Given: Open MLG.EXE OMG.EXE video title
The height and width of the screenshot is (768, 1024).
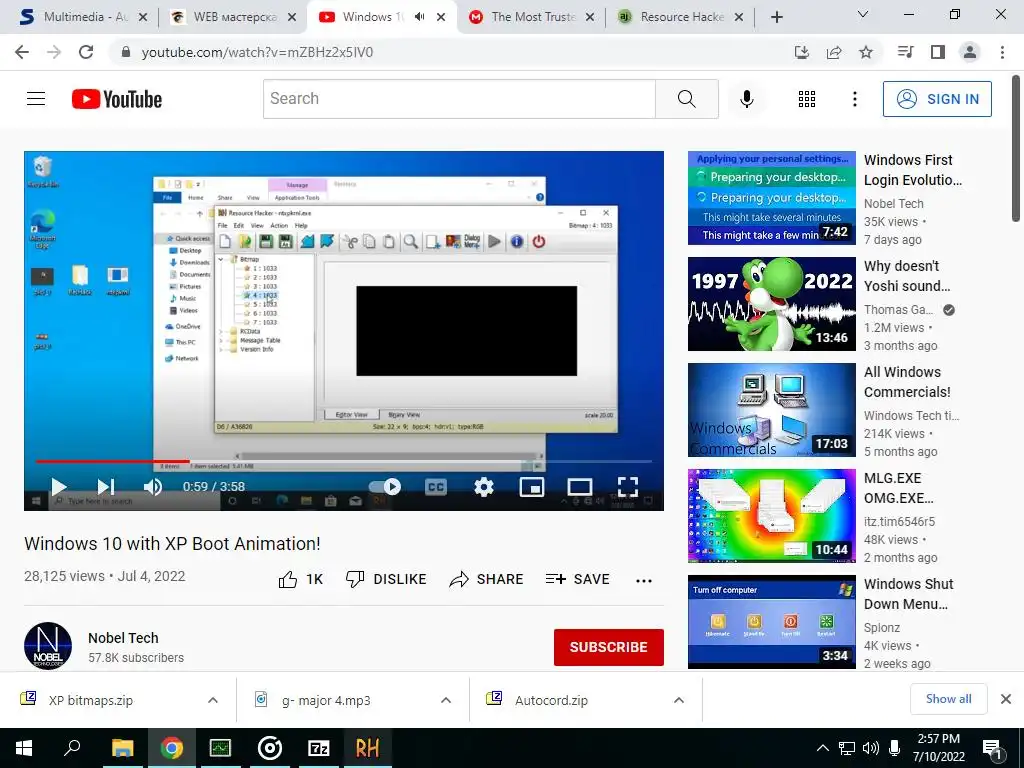Looking at the screenshot, I should point(899,488).
